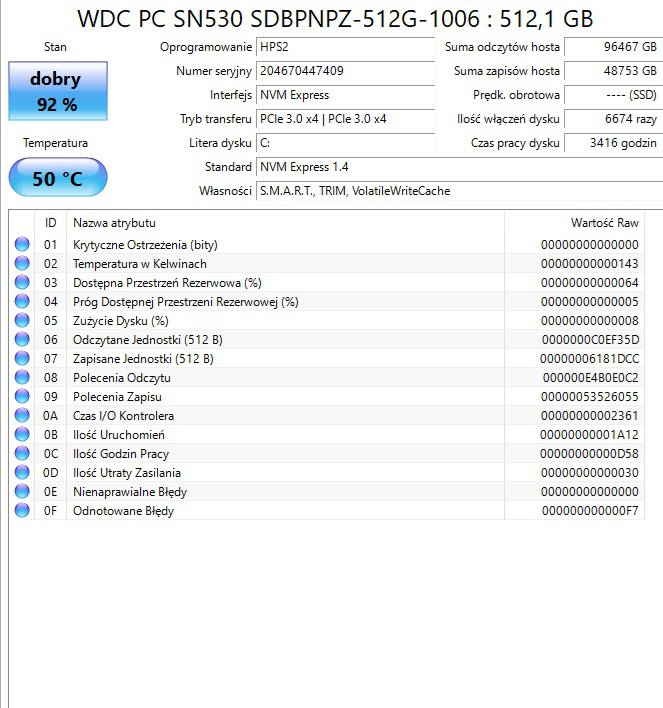The height and width of the screenshot is (708, 663).
Task: Select the 'Nienaprawialne Błędy' attribute name
Action: click(130, 492)
